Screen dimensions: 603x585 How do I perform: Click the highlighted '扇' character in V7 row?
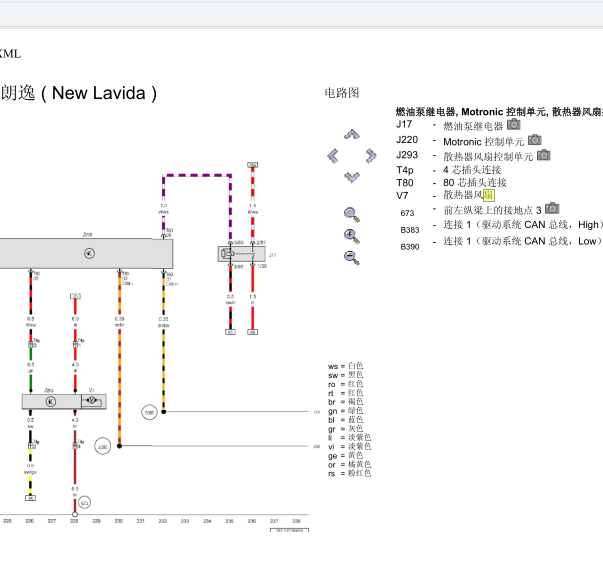point(489,195)
